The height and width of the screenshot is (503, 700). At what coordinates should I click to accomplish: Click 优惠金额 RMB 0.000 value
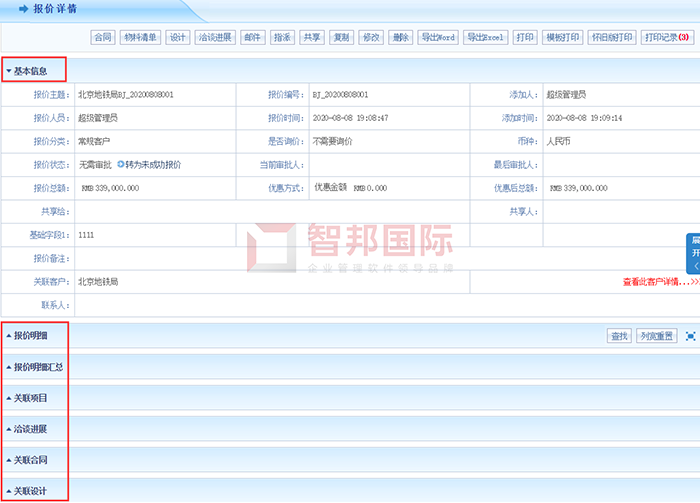pos(370,188)
